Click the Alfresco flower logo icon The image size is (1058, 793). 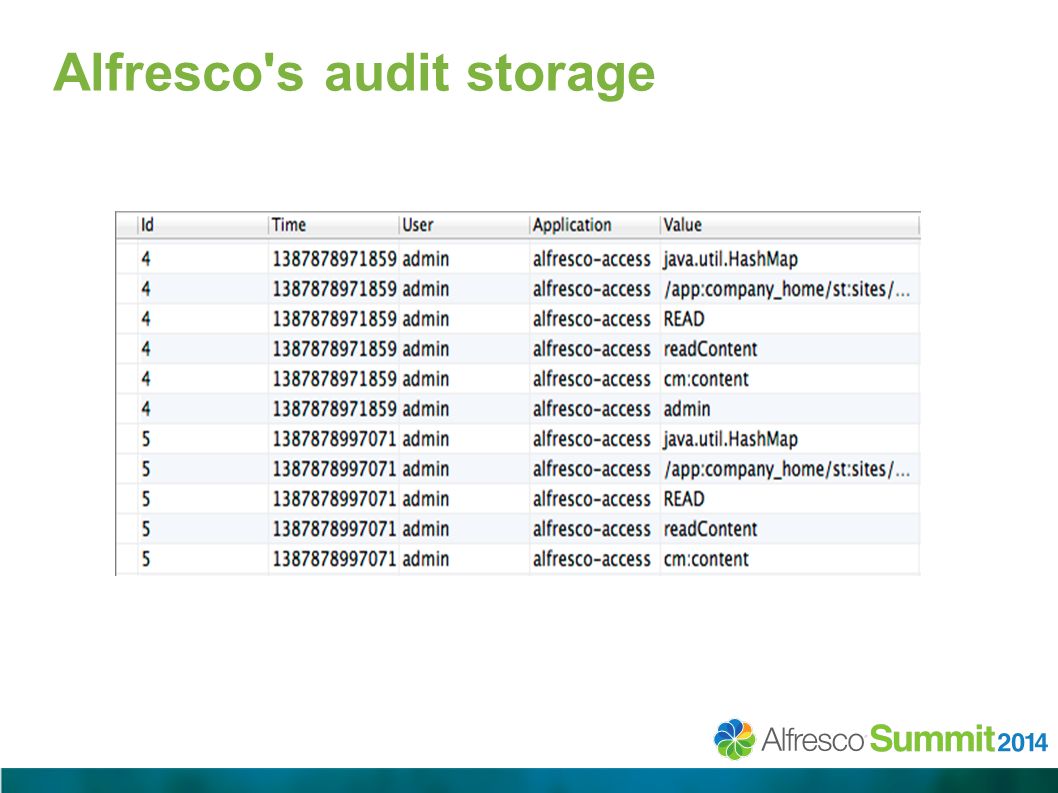735,739
